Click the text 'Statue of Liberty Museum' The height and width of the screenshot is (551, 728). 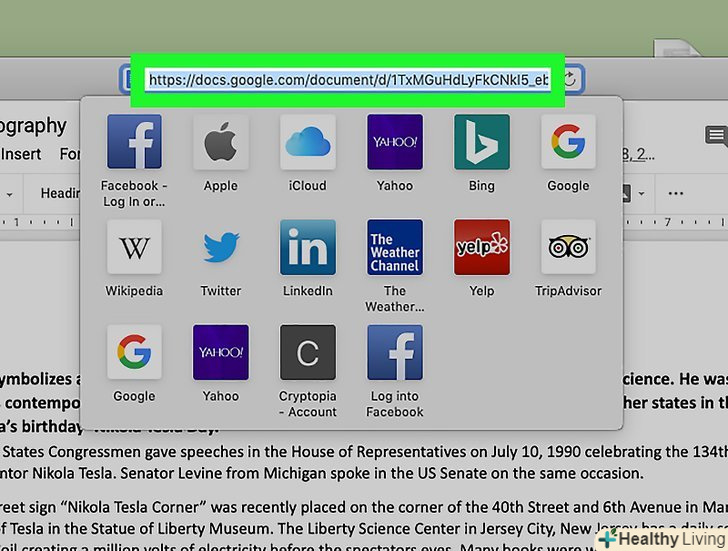(x=180, y=529)
